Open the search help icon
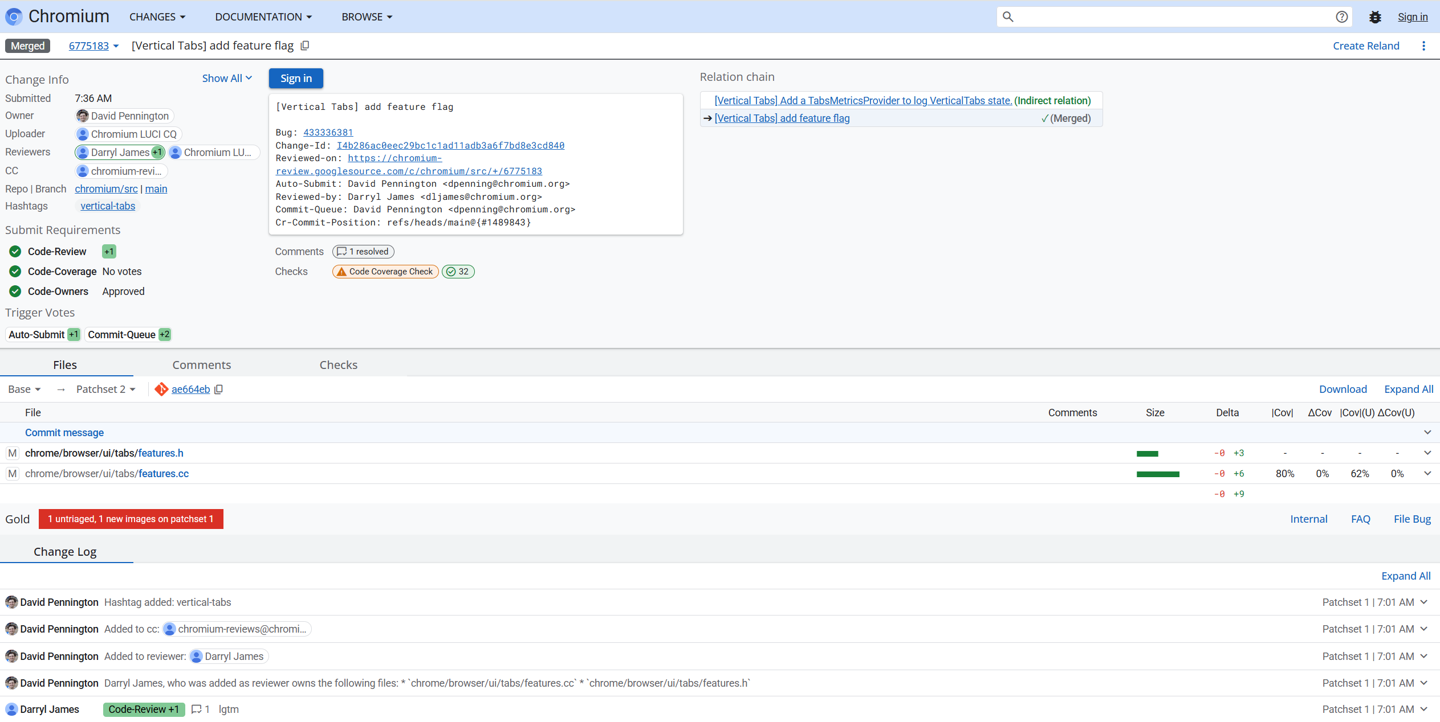This screenshot has height=722, width=1440. click(1342, 17)
